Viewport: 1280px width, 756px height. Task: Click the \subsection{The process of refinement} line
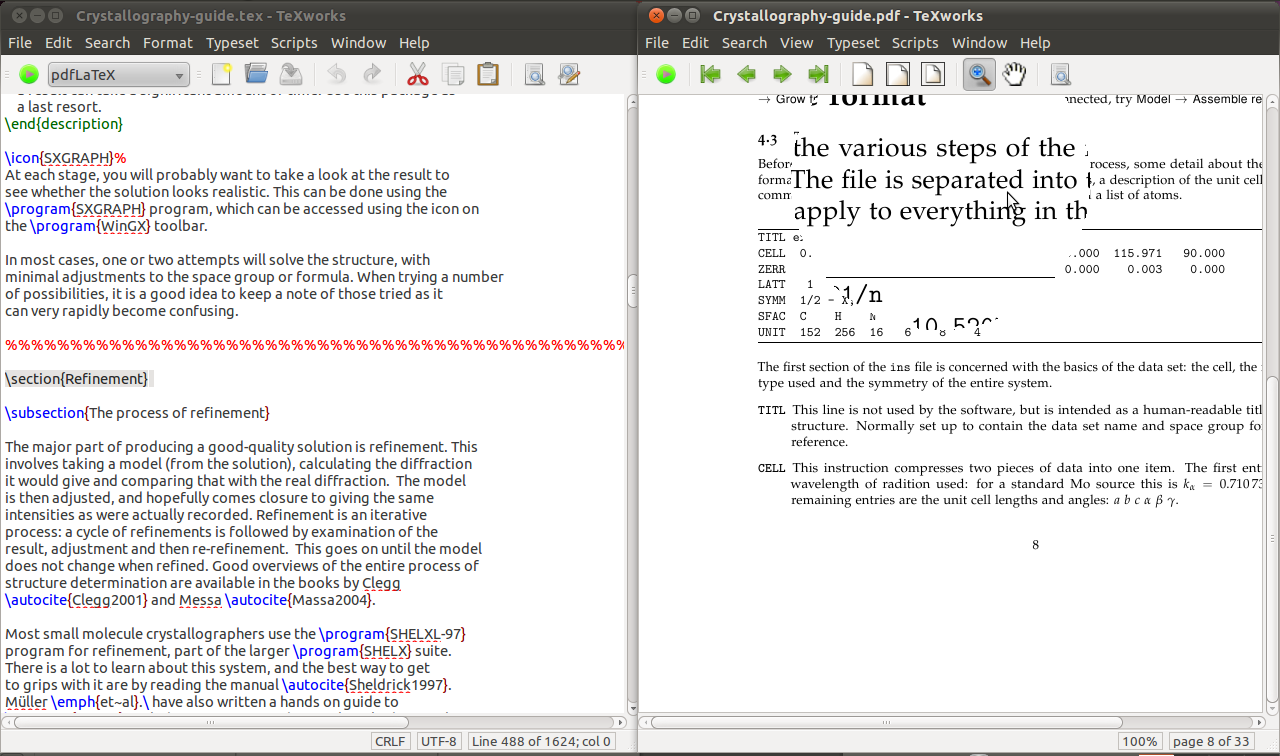[x=137, y=413]
